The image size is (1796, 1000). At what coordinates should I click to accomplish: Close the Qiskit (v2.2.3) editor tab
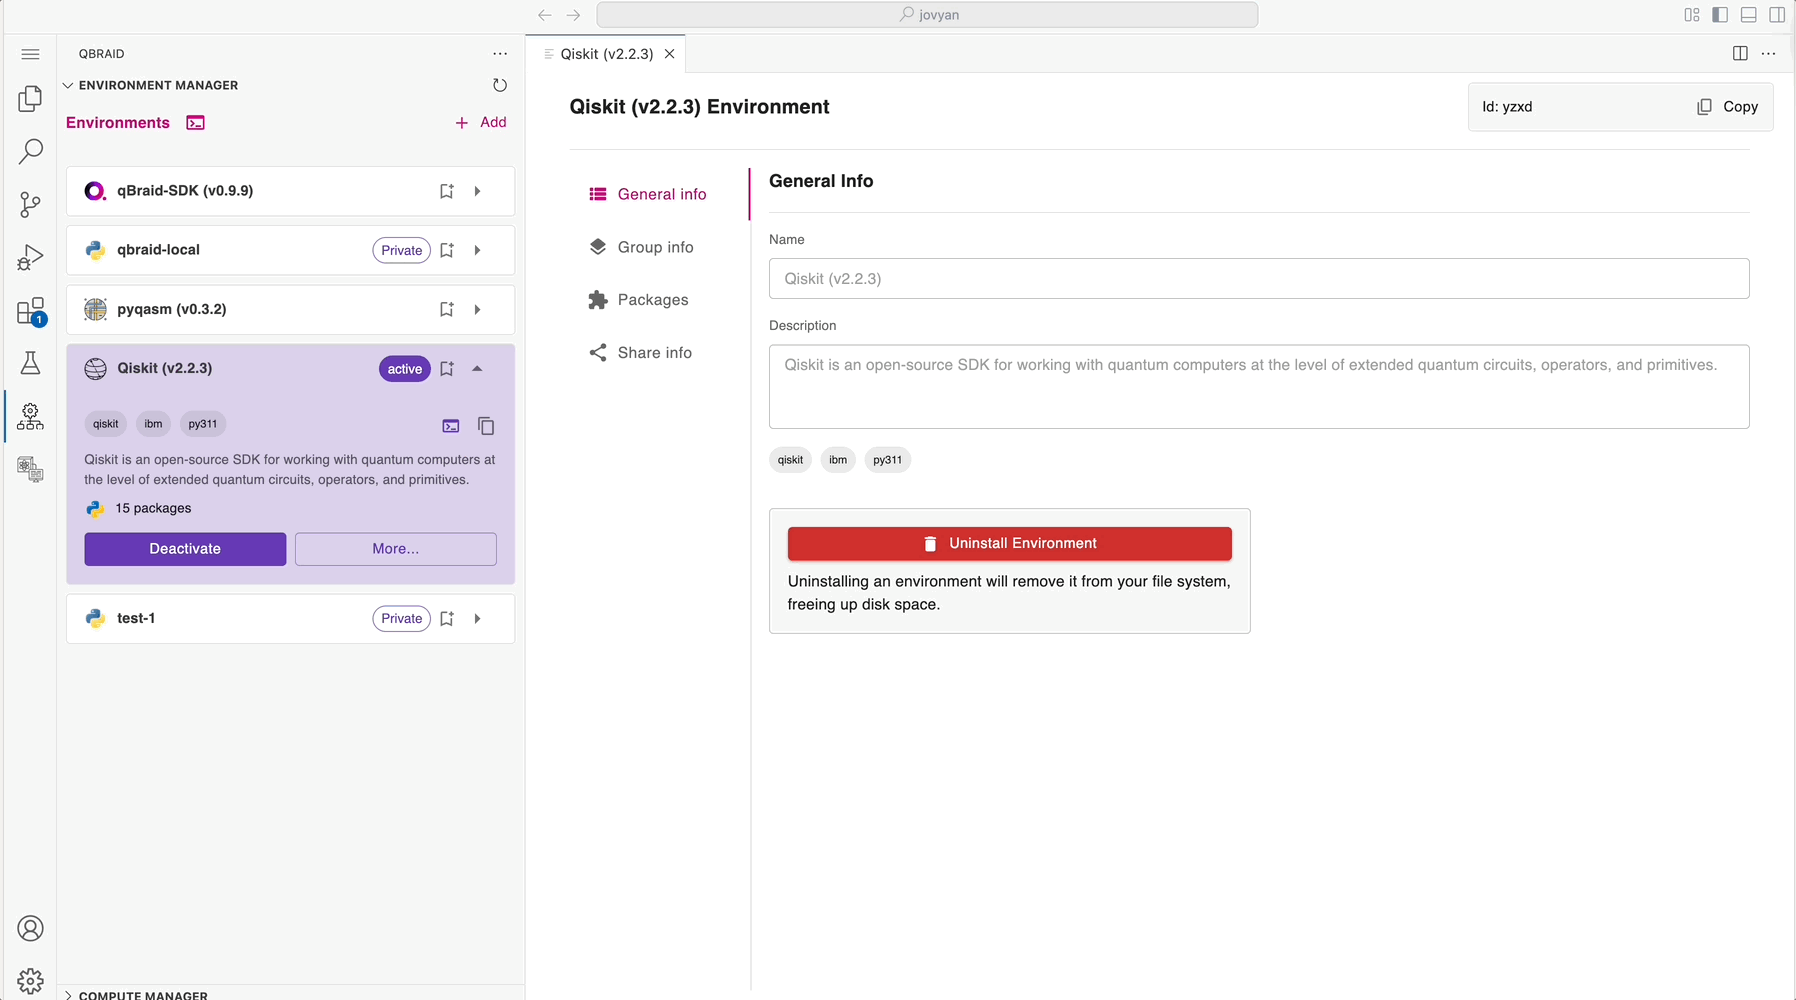pos(670,54)
